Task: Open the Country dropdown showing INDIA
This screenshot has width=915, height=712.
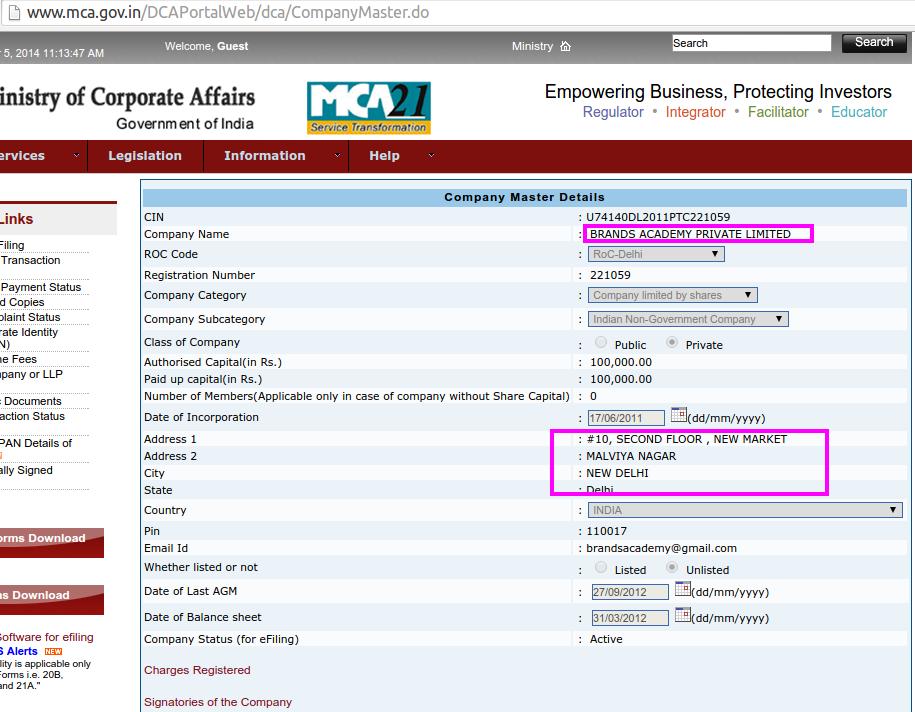Action: point(745,510)
